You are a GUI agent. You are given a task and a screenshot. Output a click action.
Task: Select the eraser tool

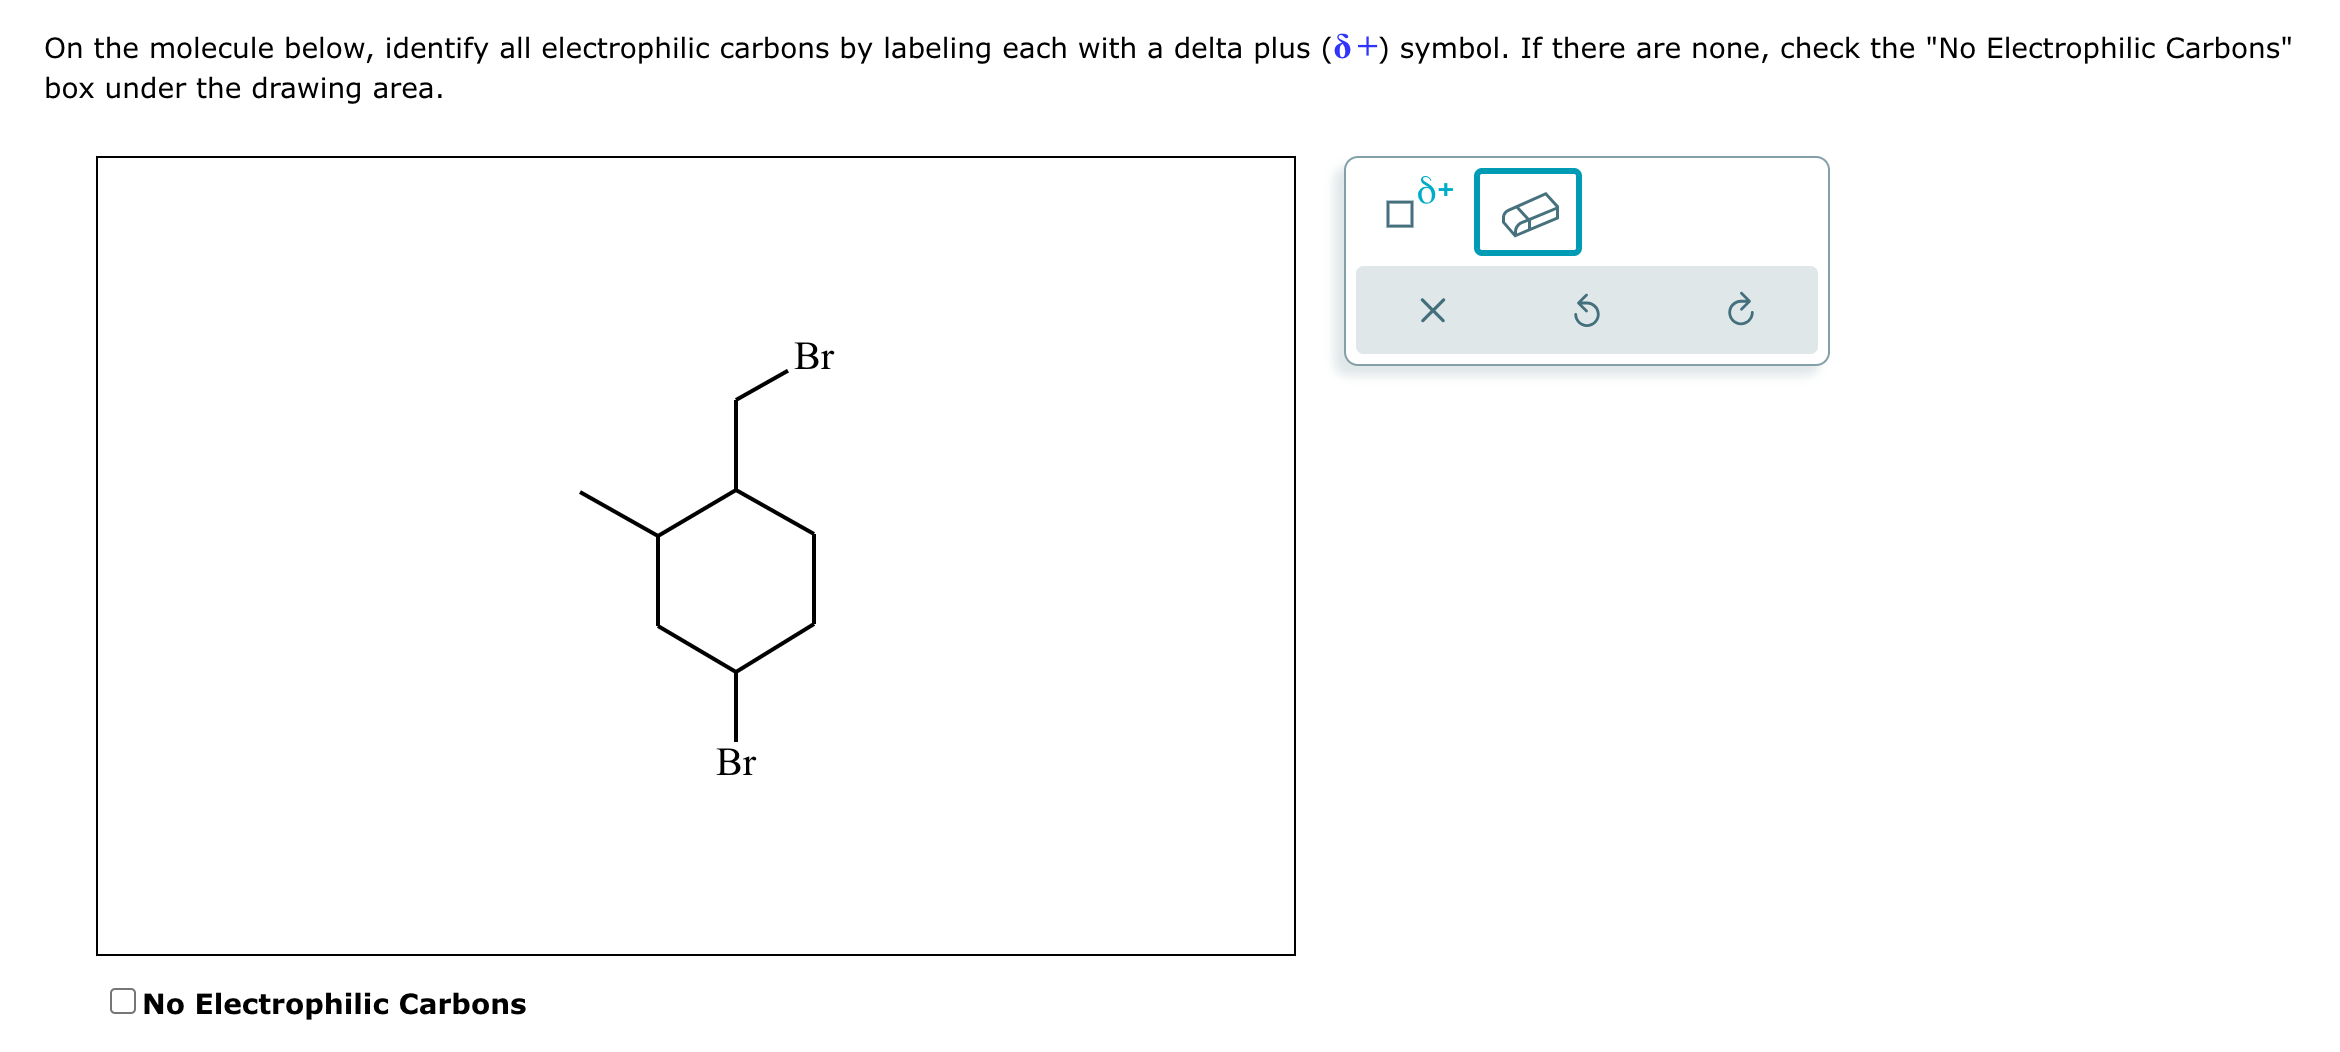1529,212
